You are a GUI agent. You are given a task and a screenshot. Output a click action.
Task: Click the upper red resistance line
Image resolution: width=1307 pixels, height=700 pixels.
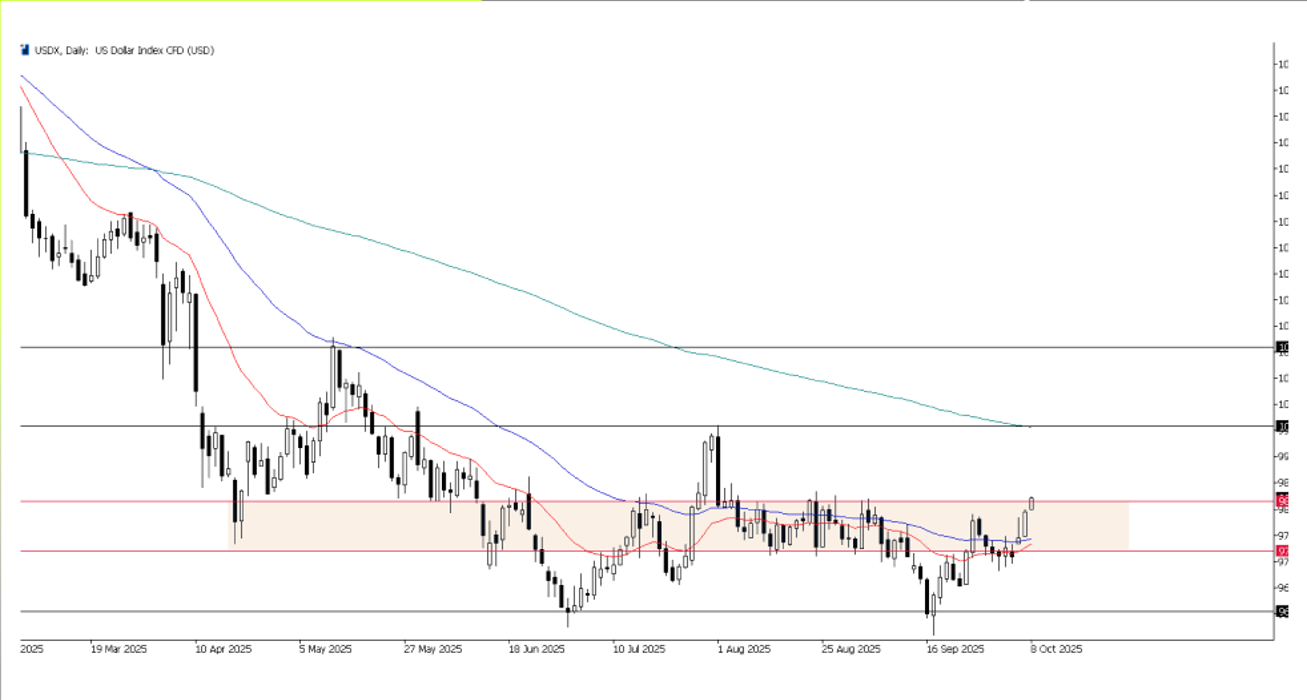click(400, 498)
